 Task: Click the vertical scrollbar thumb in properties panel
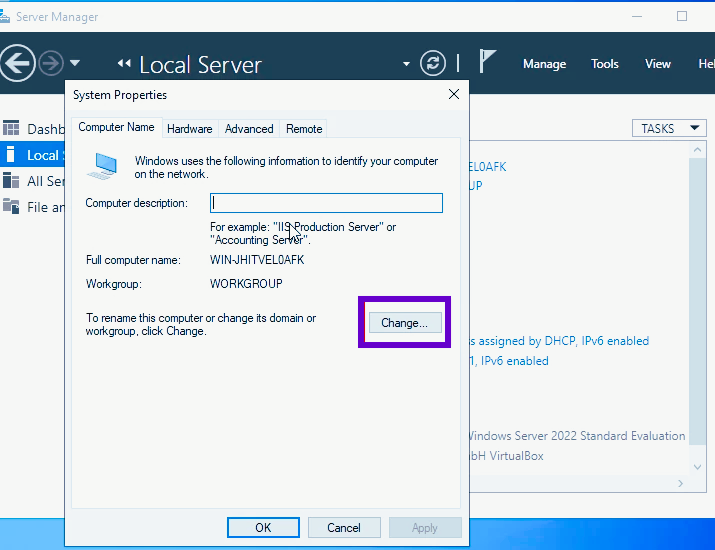[697, 301]
